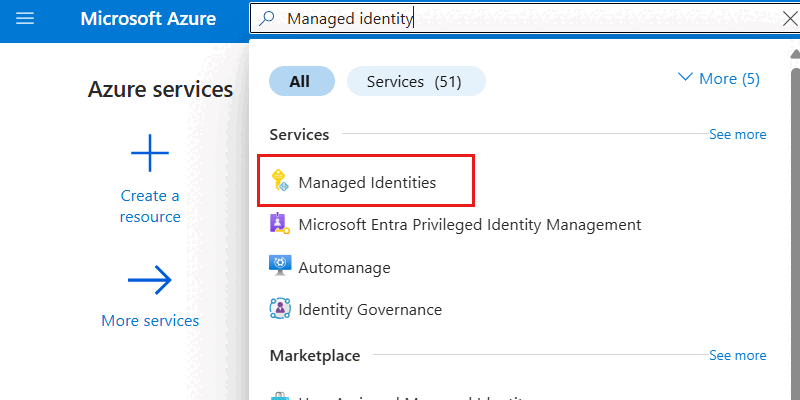
Task: Click the More services arrow icon
Action: 150,281
